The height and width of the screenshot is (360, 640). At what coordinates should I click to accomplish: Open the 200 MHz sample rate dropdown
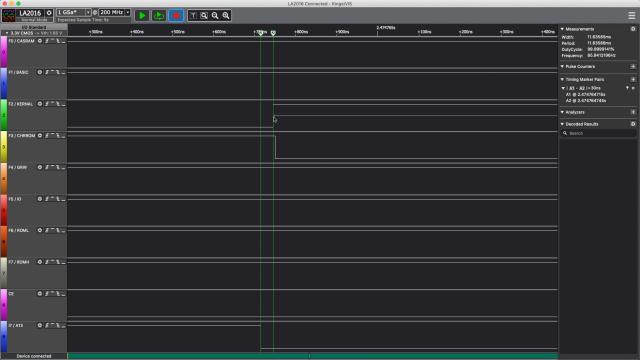coord(115,12)
